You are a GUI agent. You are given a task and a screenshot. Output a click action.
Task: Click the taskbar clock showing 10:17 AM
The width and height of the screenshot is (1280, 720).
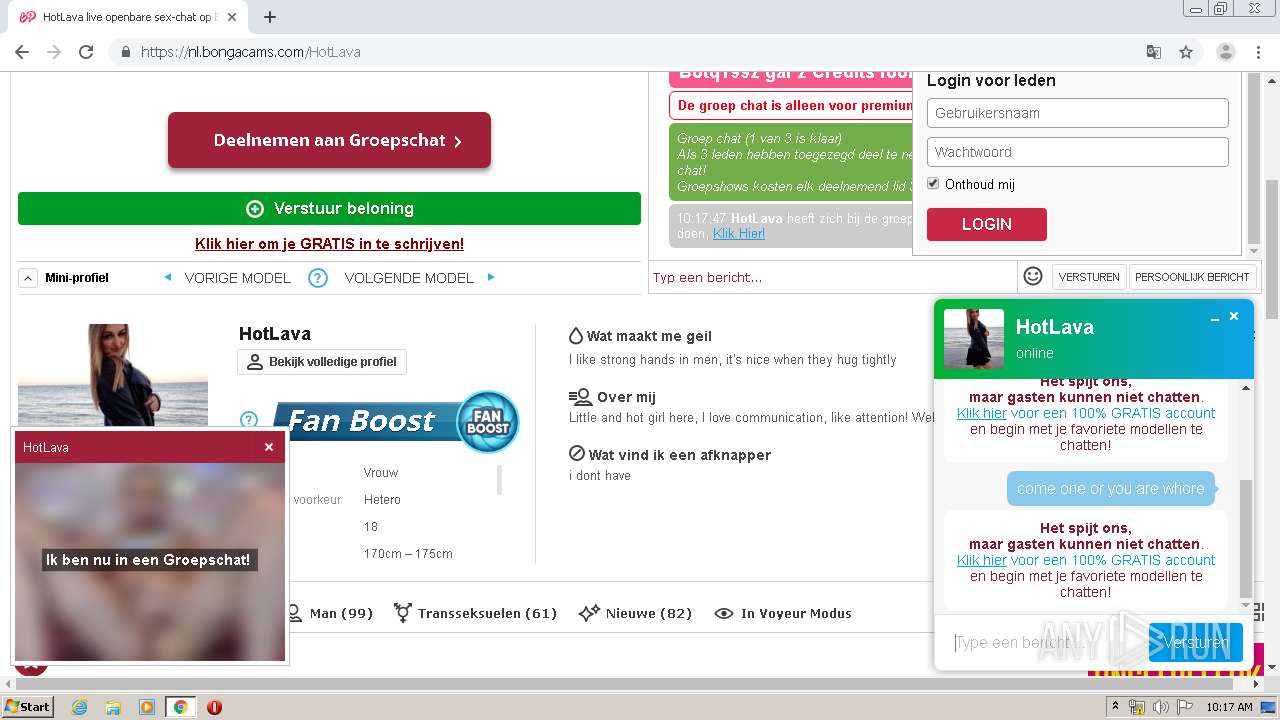pos(1229,707)
